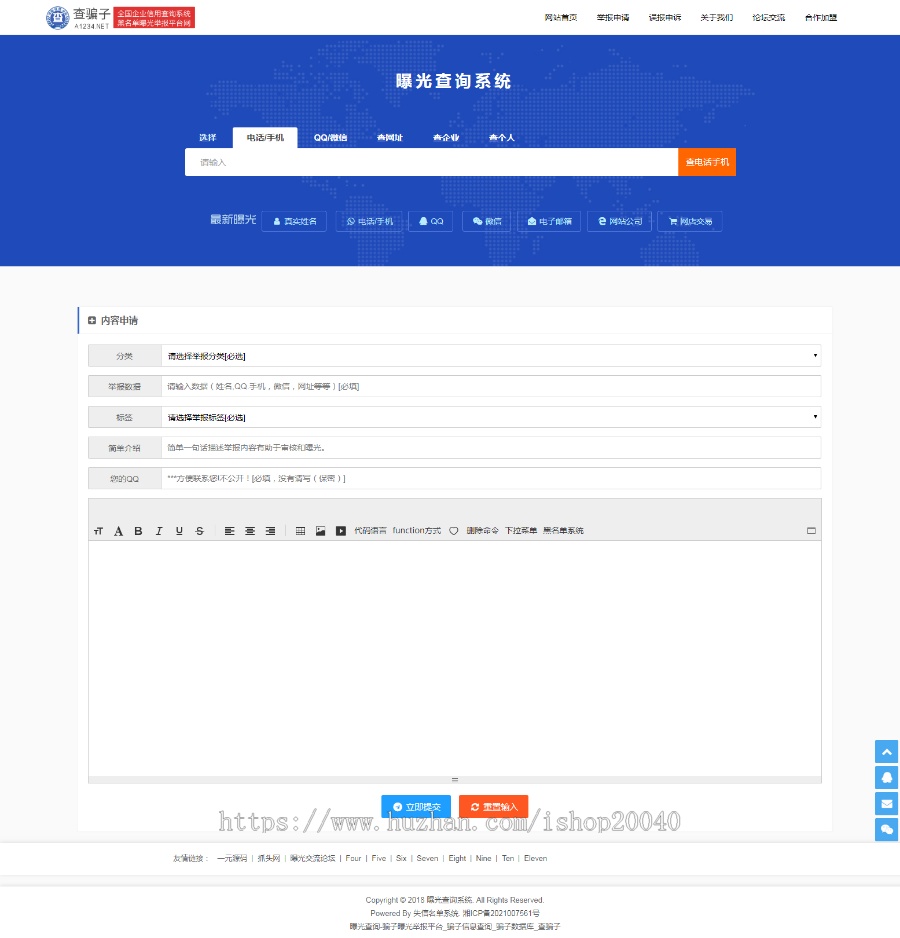900x938 pixels.
Task: Open the 分类 category dropdown
Action: coord(491,356)
